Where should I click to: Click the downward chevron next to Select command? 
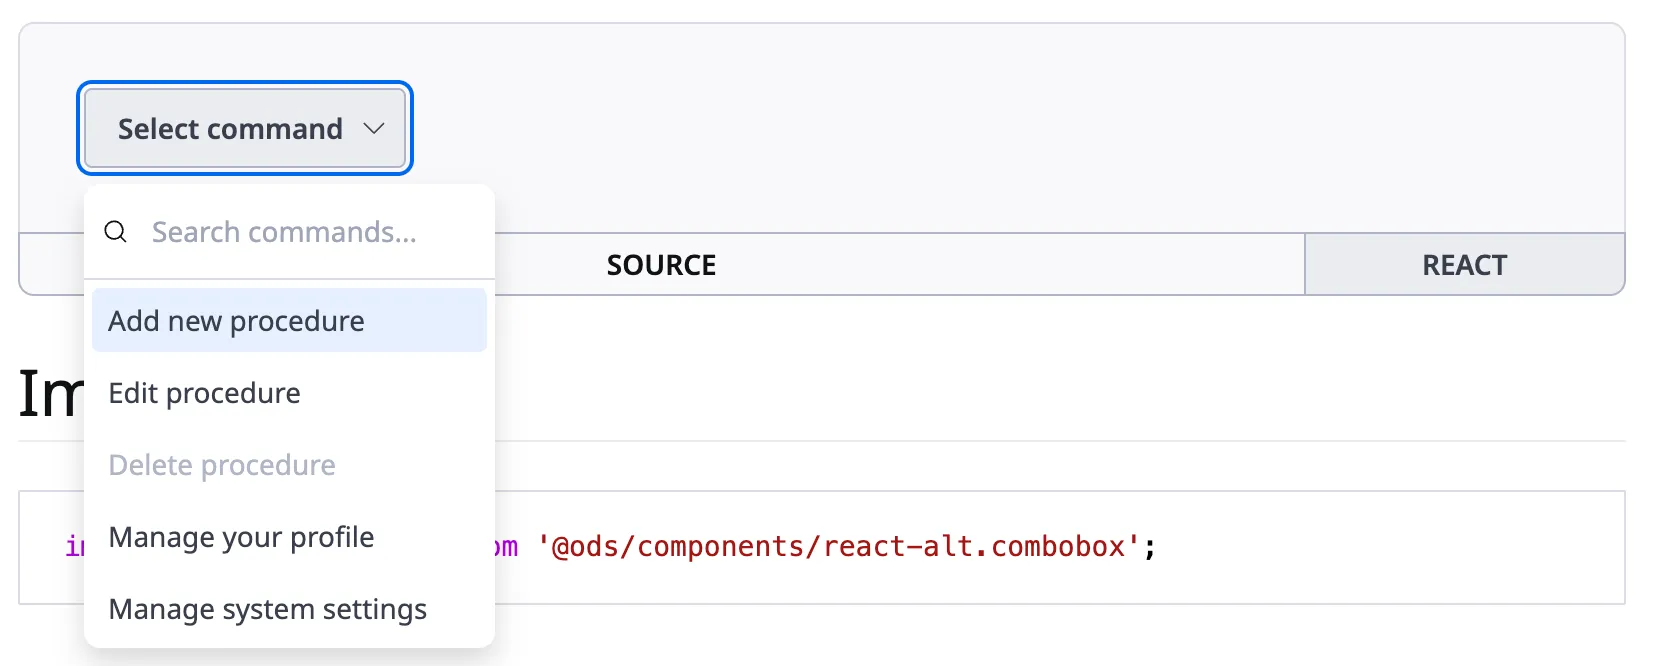click(376, 128)
